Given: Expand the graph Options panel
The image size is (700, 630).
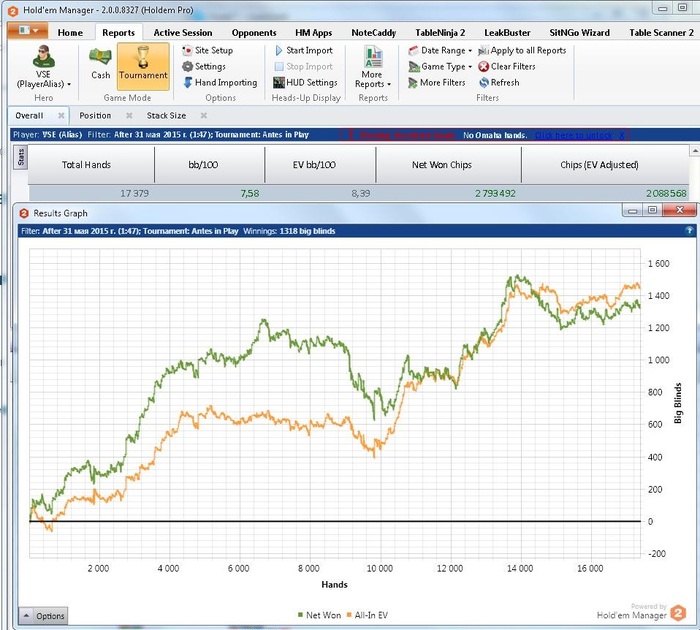Looking at the screenshot, I should coord(43,616).
